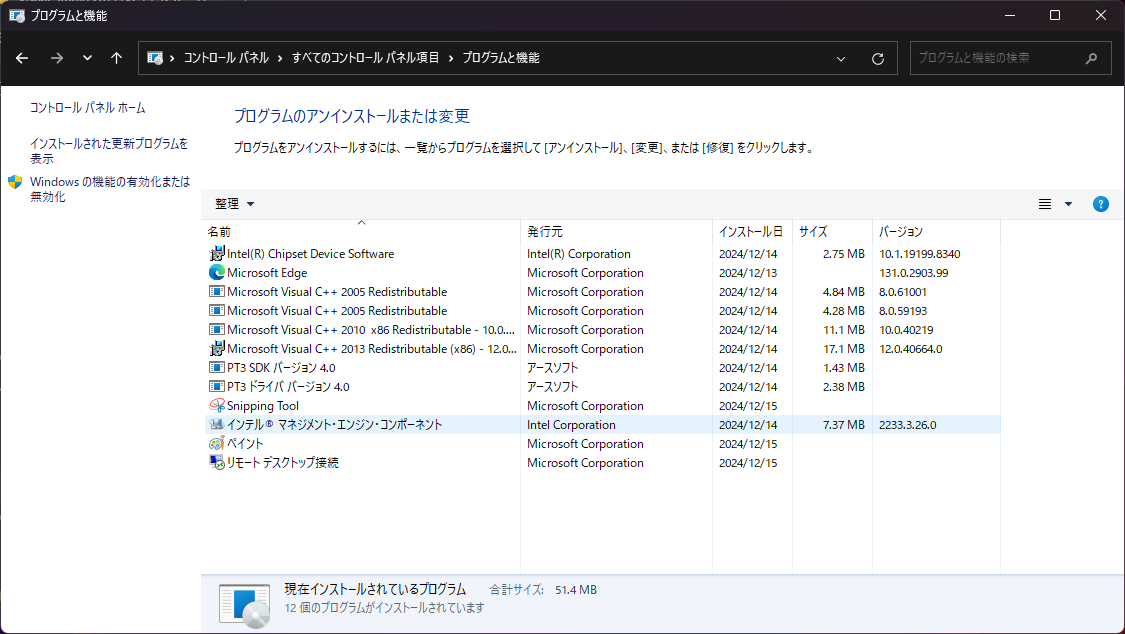Sort by the 名前 column header
This screenshot has height=634, width=1125.
[x=362, y=232]
